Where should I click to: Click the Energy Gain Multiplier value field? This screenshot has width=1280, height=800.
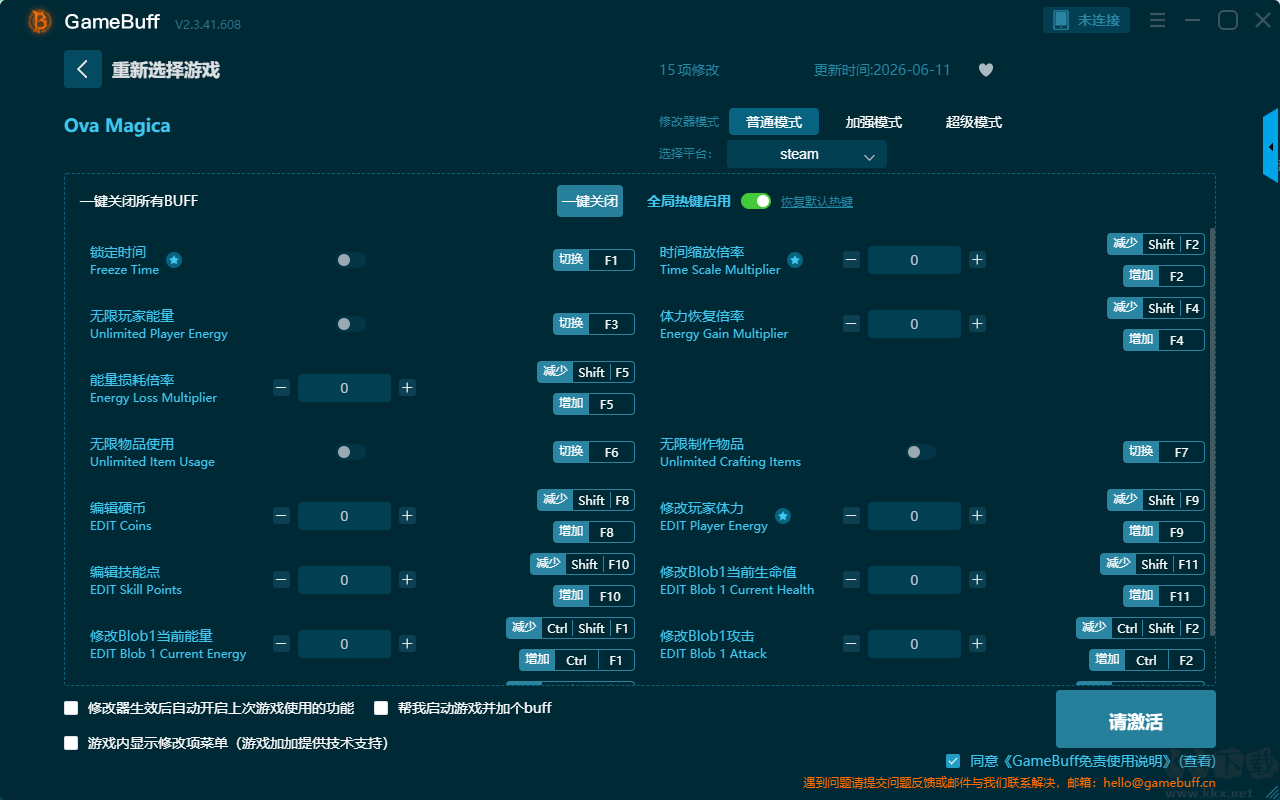(x=914, y=324)
